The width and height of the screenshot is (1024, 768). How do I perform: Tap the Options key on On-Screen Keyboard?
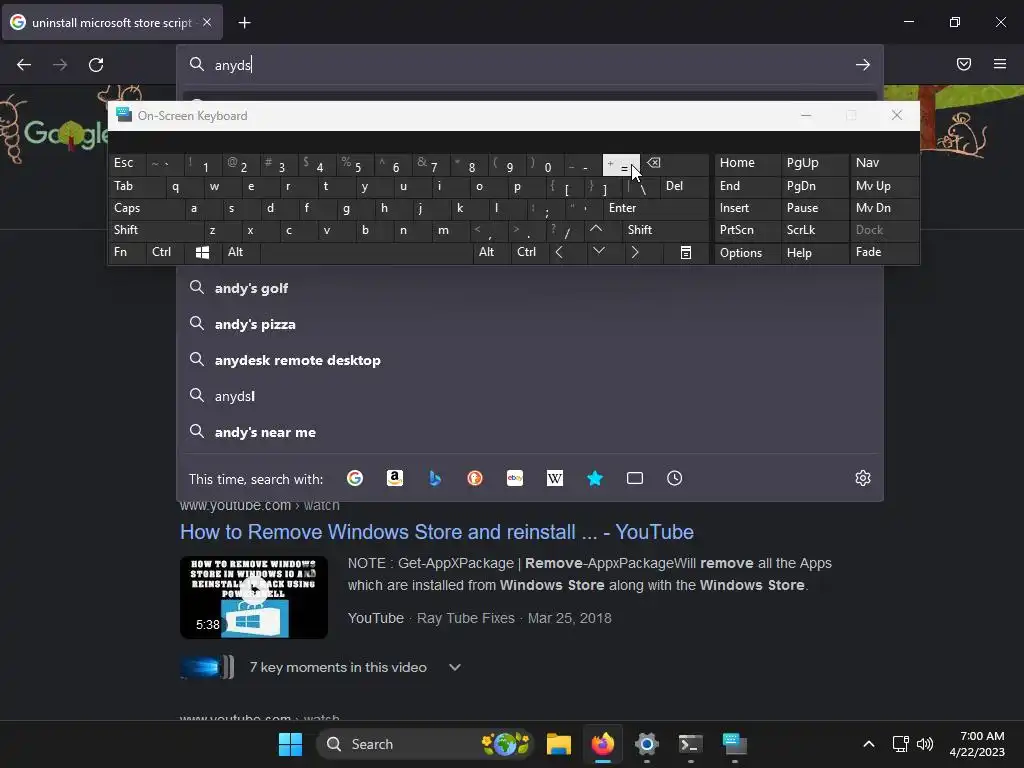746,252
